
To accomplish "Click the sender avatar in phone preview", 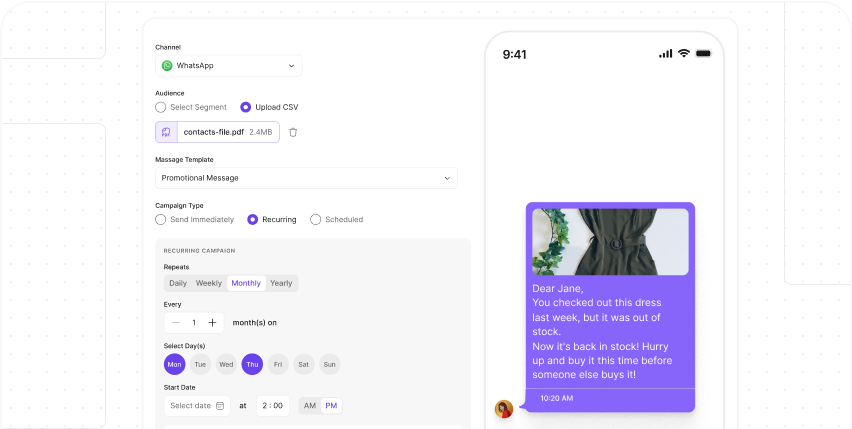I will pyautogui.click(x=504, y=409).
